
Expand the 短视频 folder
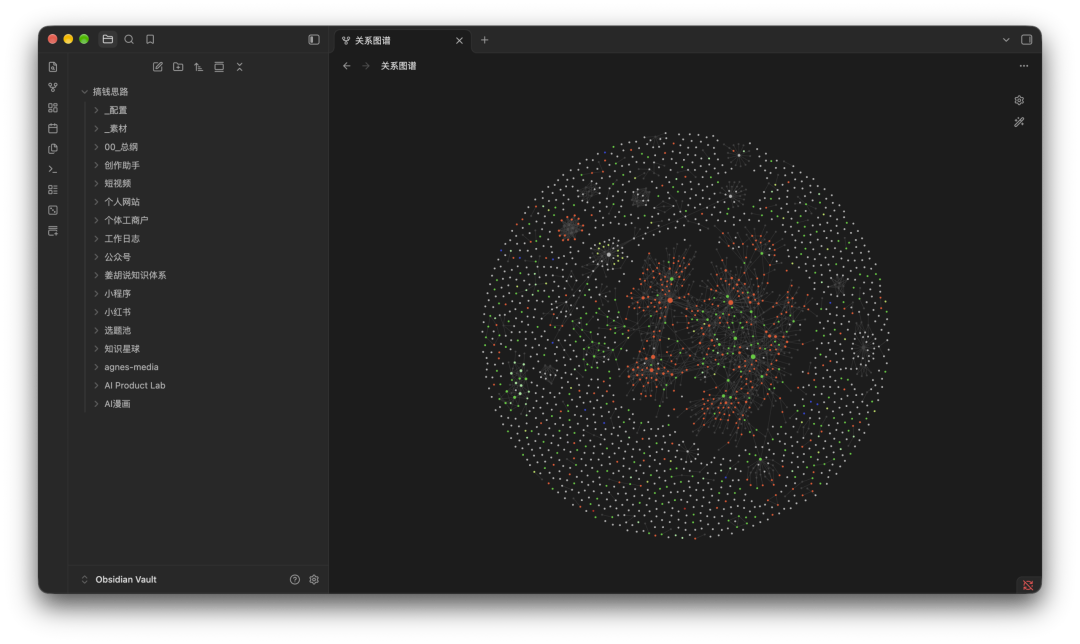[x=96, y=183]
